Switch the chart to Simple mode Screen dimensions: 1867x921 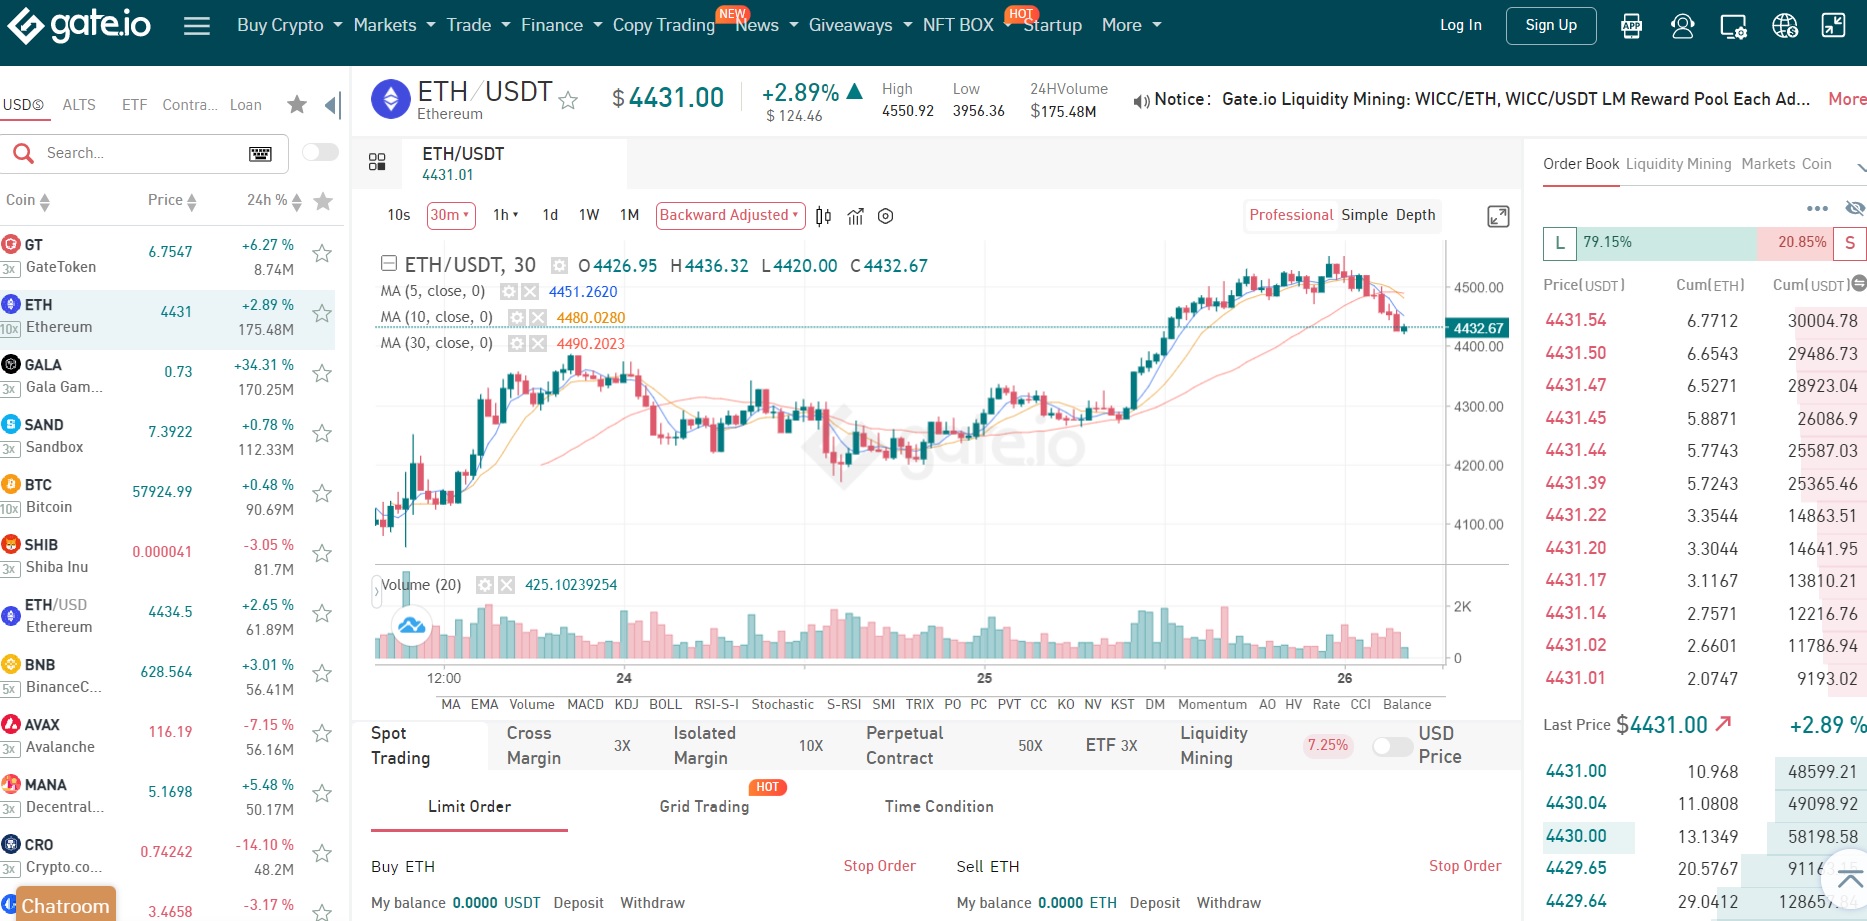[x=1364, y=215]
